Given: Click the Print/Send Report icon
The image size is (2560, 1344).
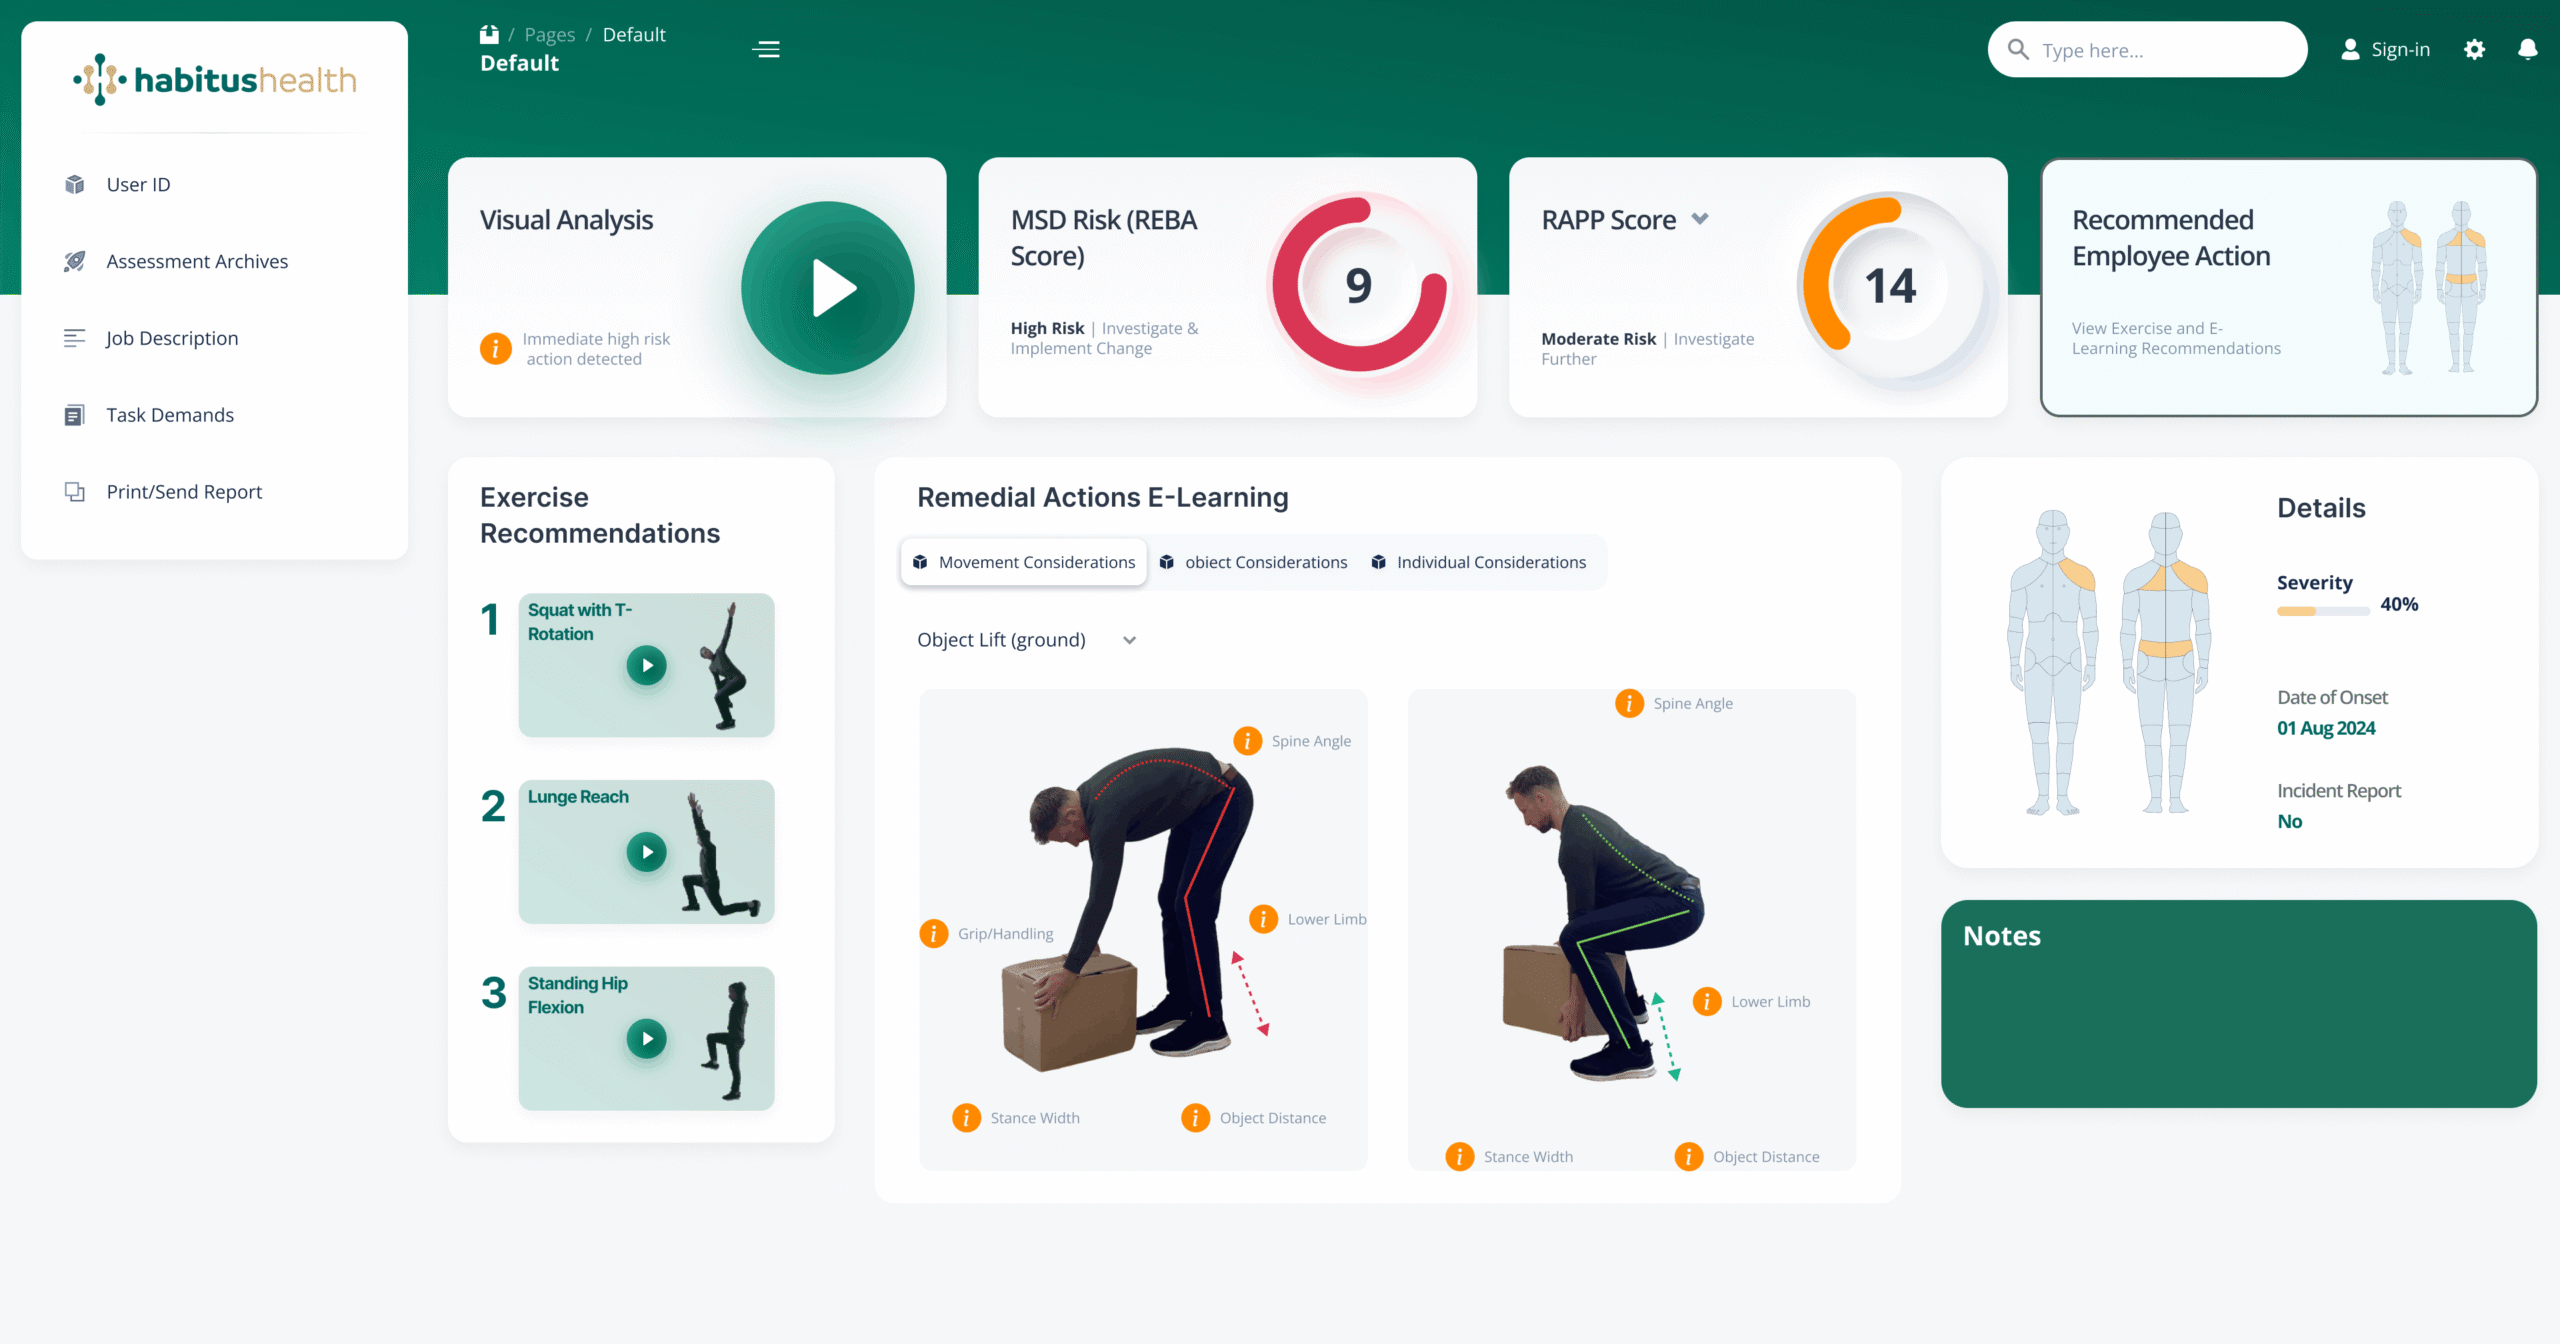Looking at the screenshot, I should [x=75, y=491].
